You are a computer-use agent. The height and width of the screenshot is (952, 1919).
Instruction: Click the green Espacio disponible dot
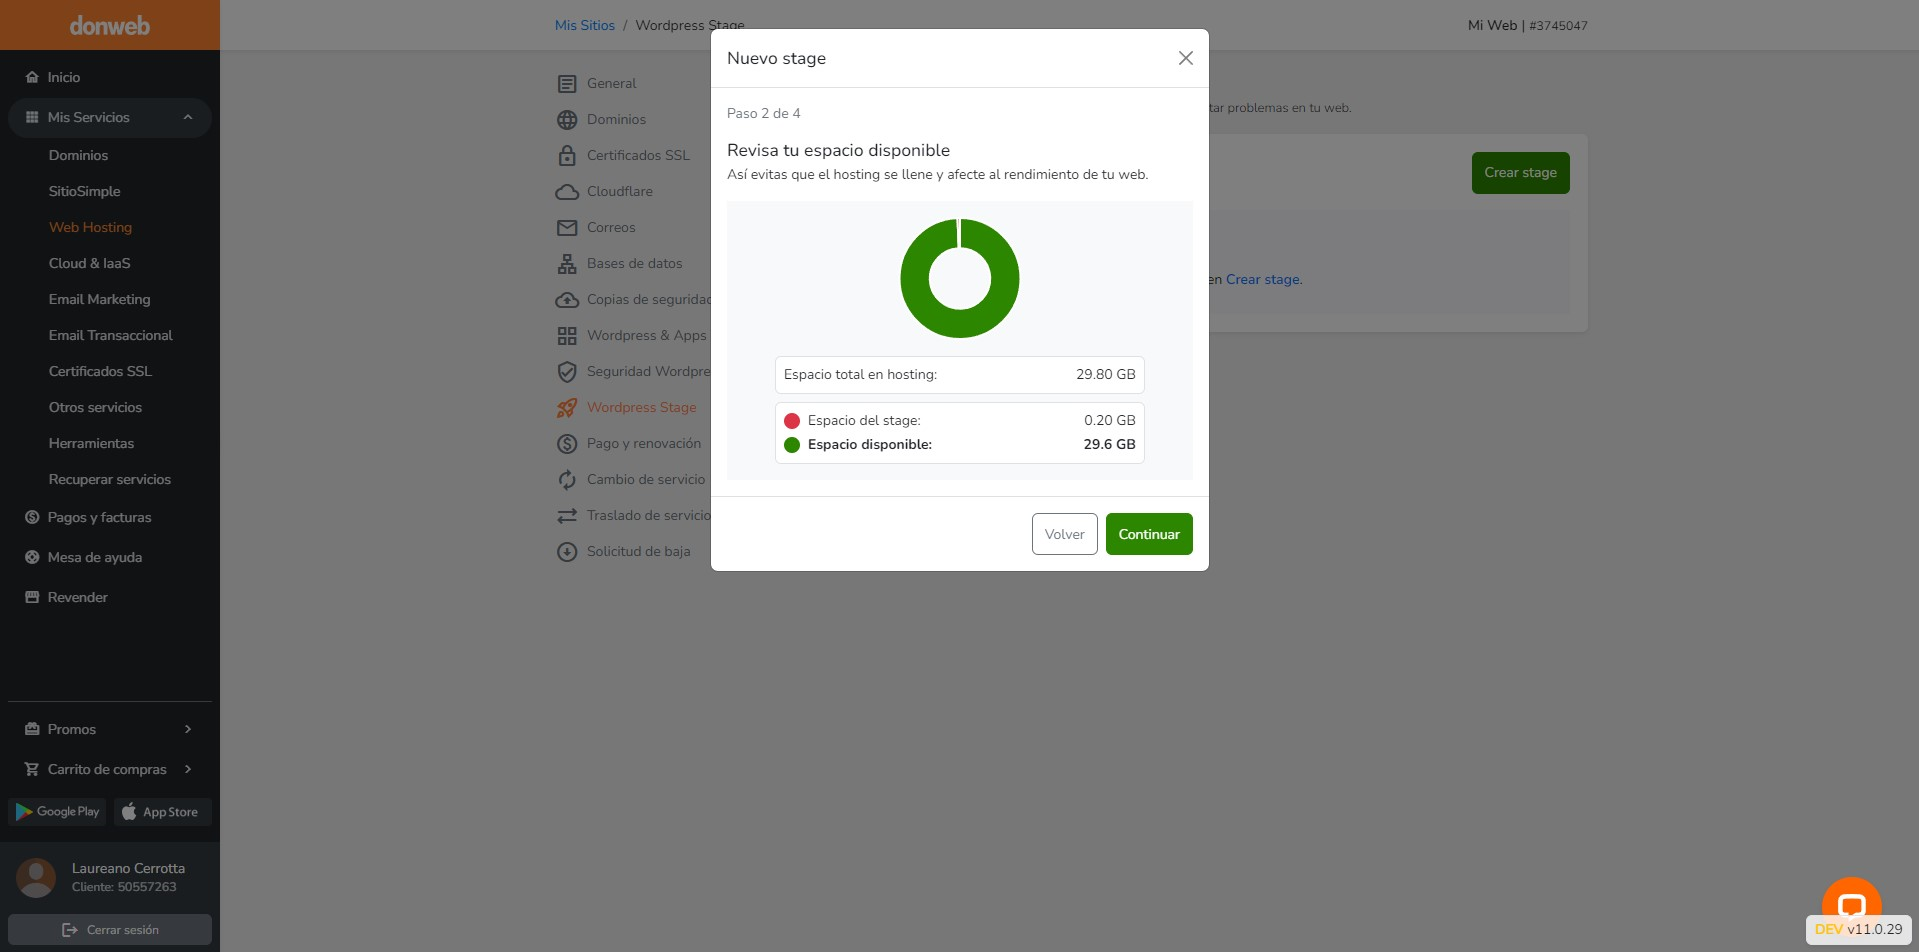pos(792,445)
